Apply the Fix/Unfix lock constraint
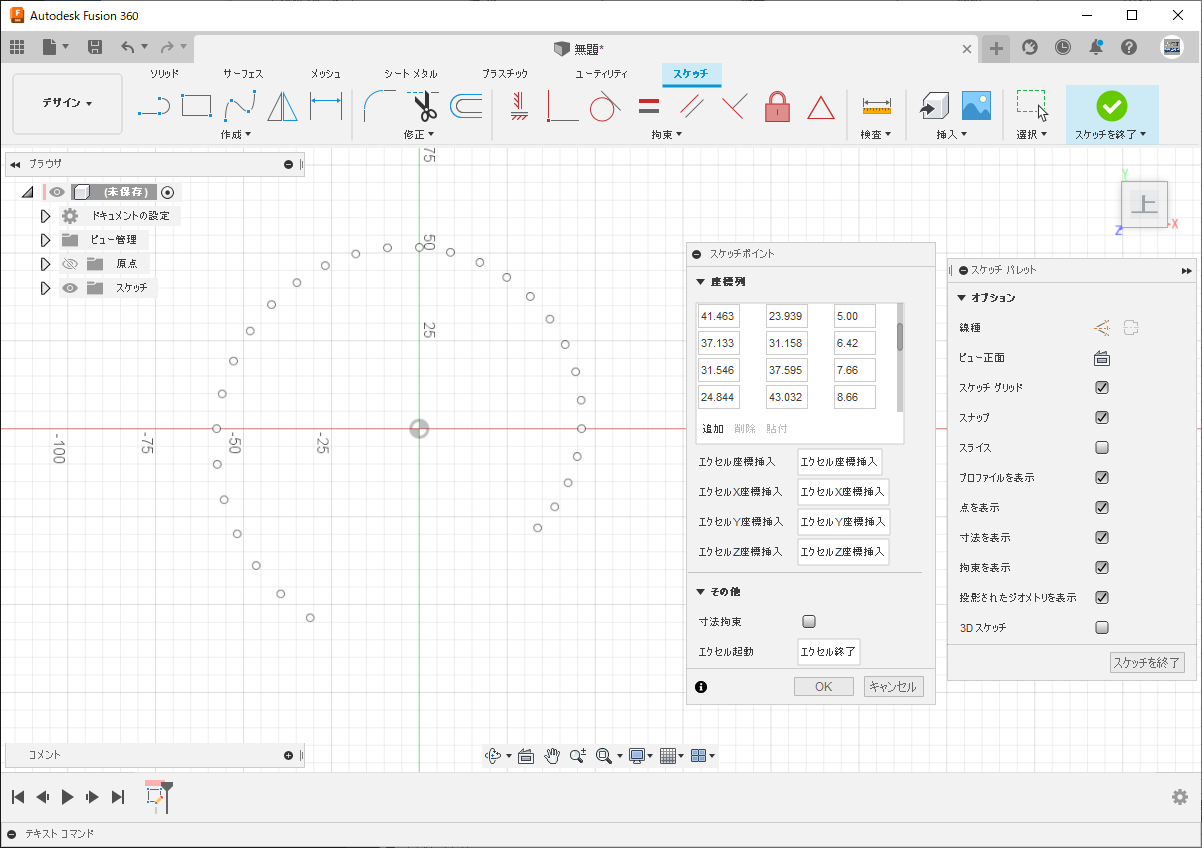 pos(777,106)
